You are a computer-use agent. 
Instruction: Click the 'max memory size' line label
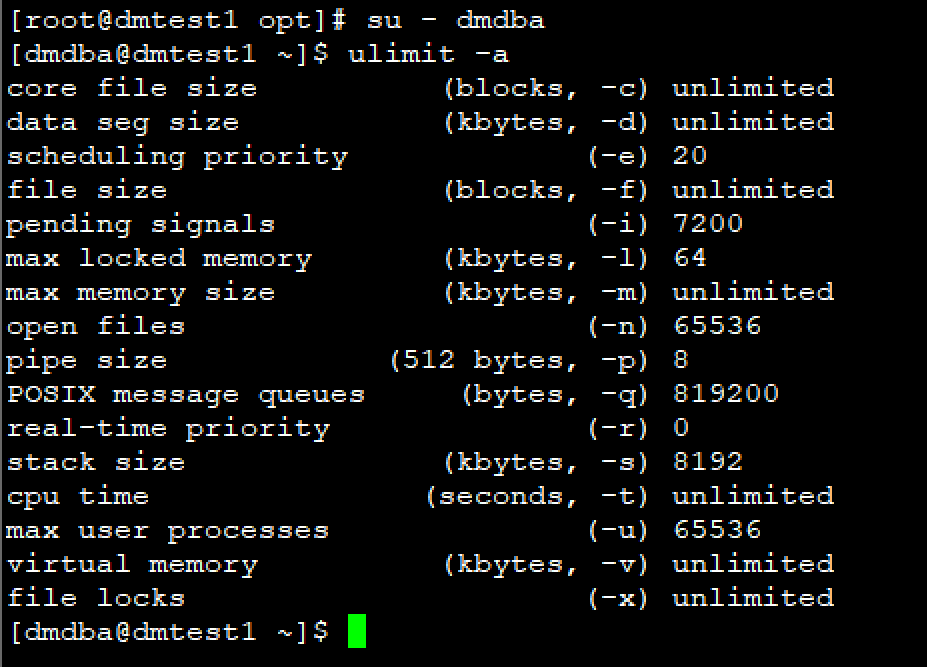pos(141,292)
